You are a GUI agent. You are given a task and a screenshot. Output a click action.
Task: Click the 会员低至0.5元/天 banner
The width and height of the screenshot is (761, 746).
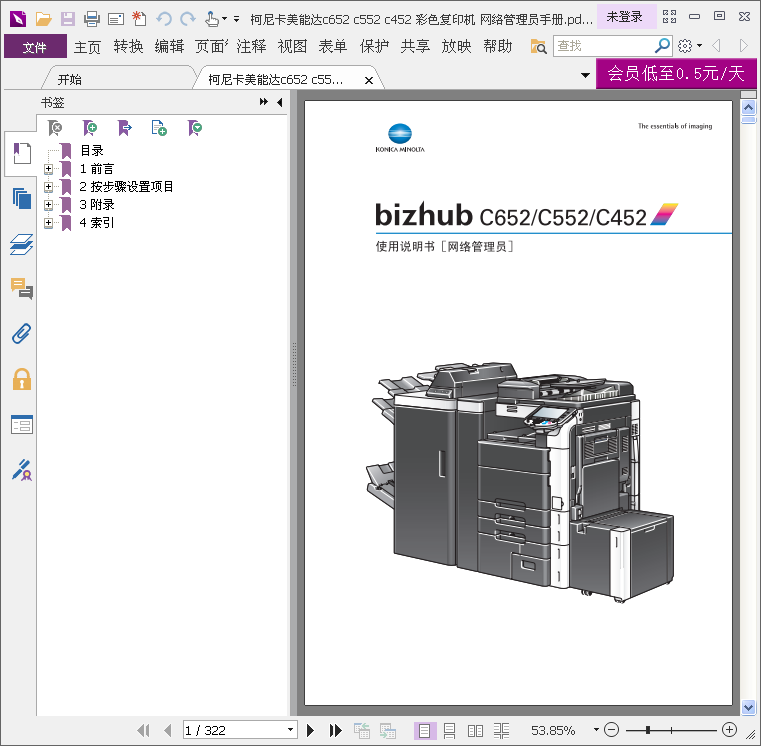(676, 73)
